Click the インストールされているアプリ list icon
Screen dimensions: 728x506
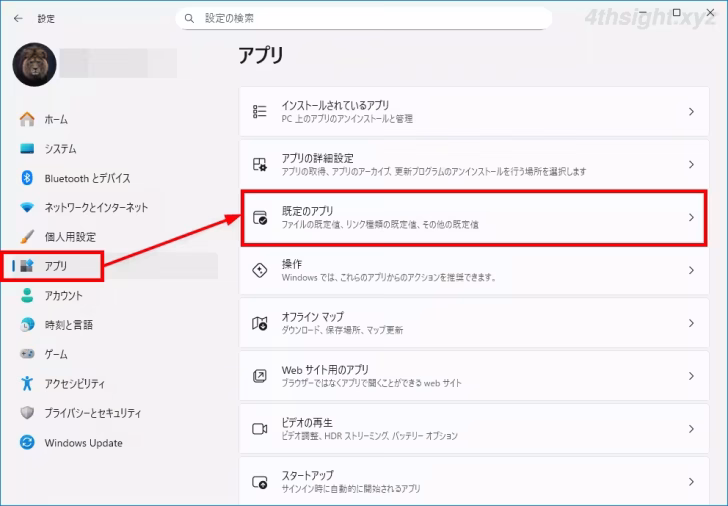coord(260,111)
